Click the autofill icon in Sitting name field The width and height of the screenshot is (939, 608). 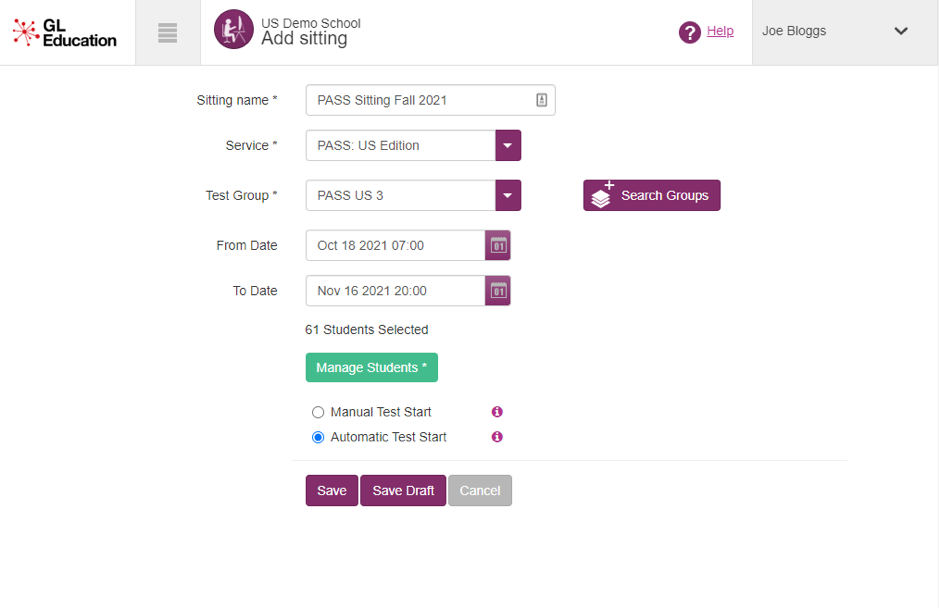click(x=541, y=100)
